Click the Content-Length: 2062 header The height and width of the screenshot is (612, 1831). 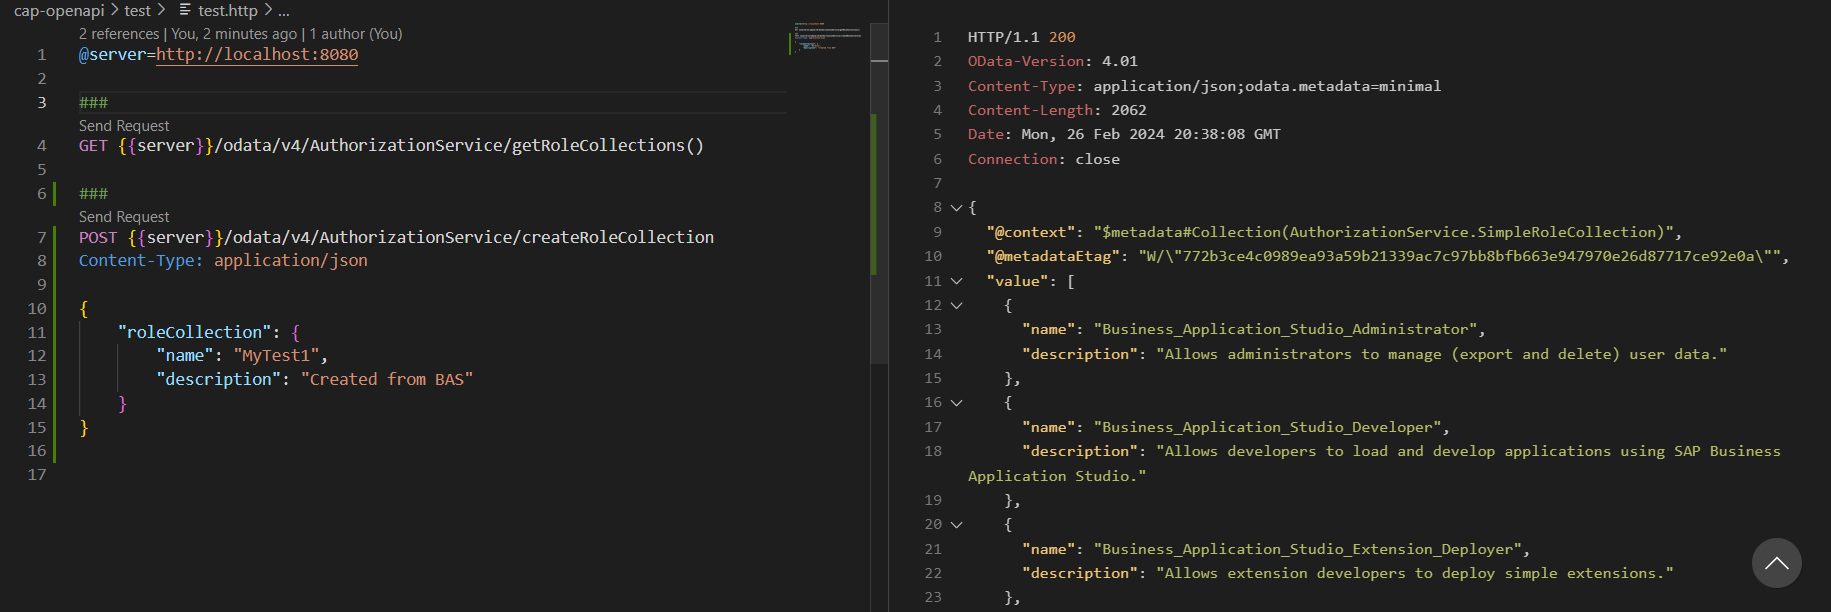[x=1057, y=111]
